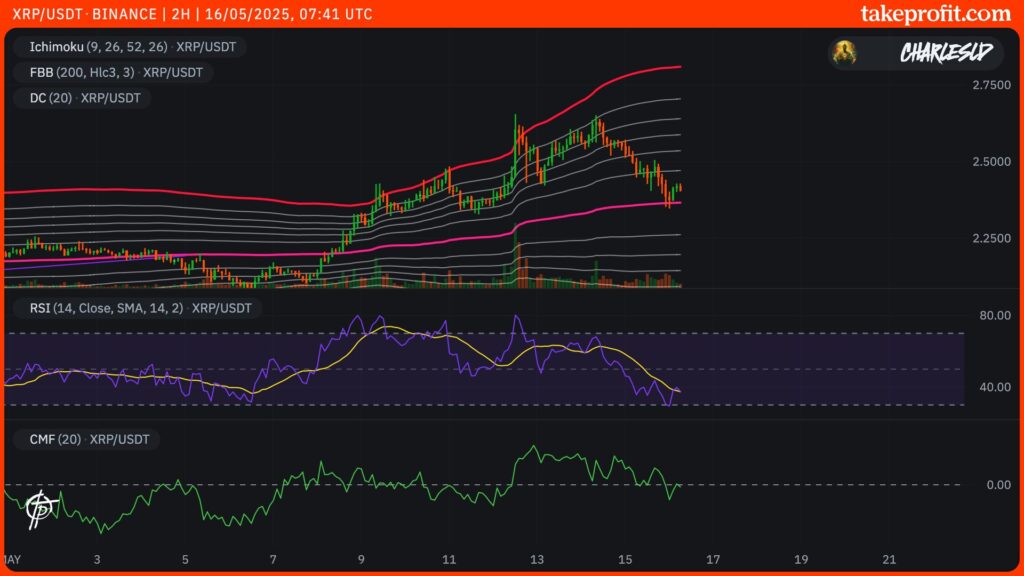Image resolution: width=1024 pixels, height=576 pixels.
Task: Click the 2.2500 price axis label
Action: 993,238
